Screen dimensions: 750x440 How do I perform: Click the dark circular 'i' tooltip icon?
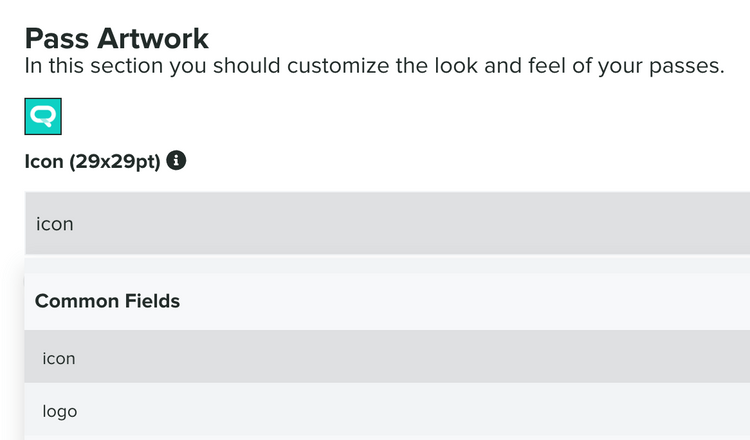(x=176, y=160)
